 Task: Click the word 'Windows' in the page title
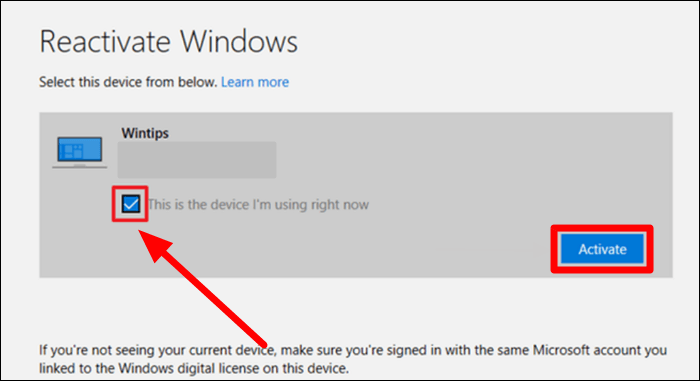tap(239, 42)
